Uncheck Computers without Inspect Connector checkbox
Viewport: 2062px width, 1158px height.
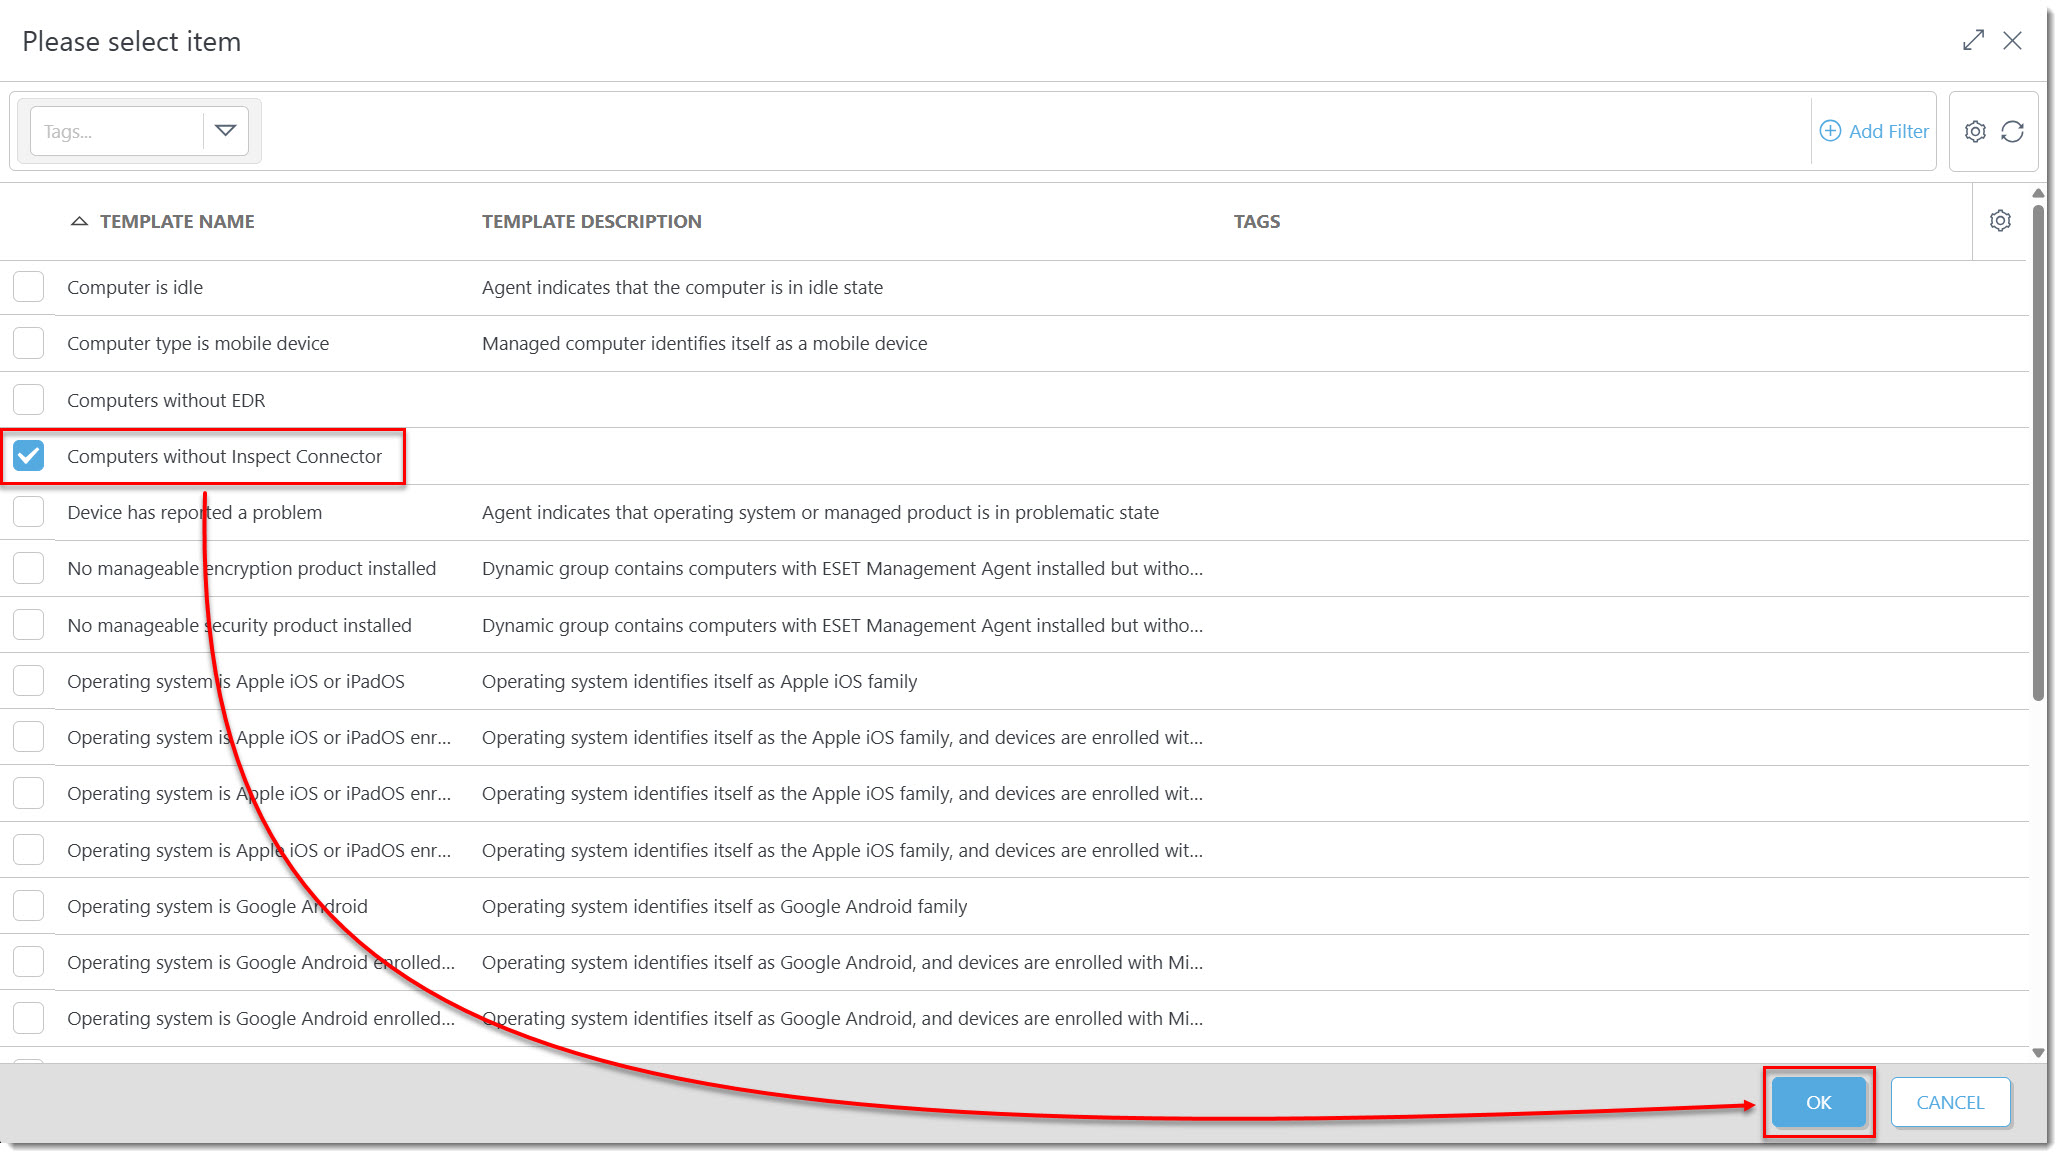(29, 456)
